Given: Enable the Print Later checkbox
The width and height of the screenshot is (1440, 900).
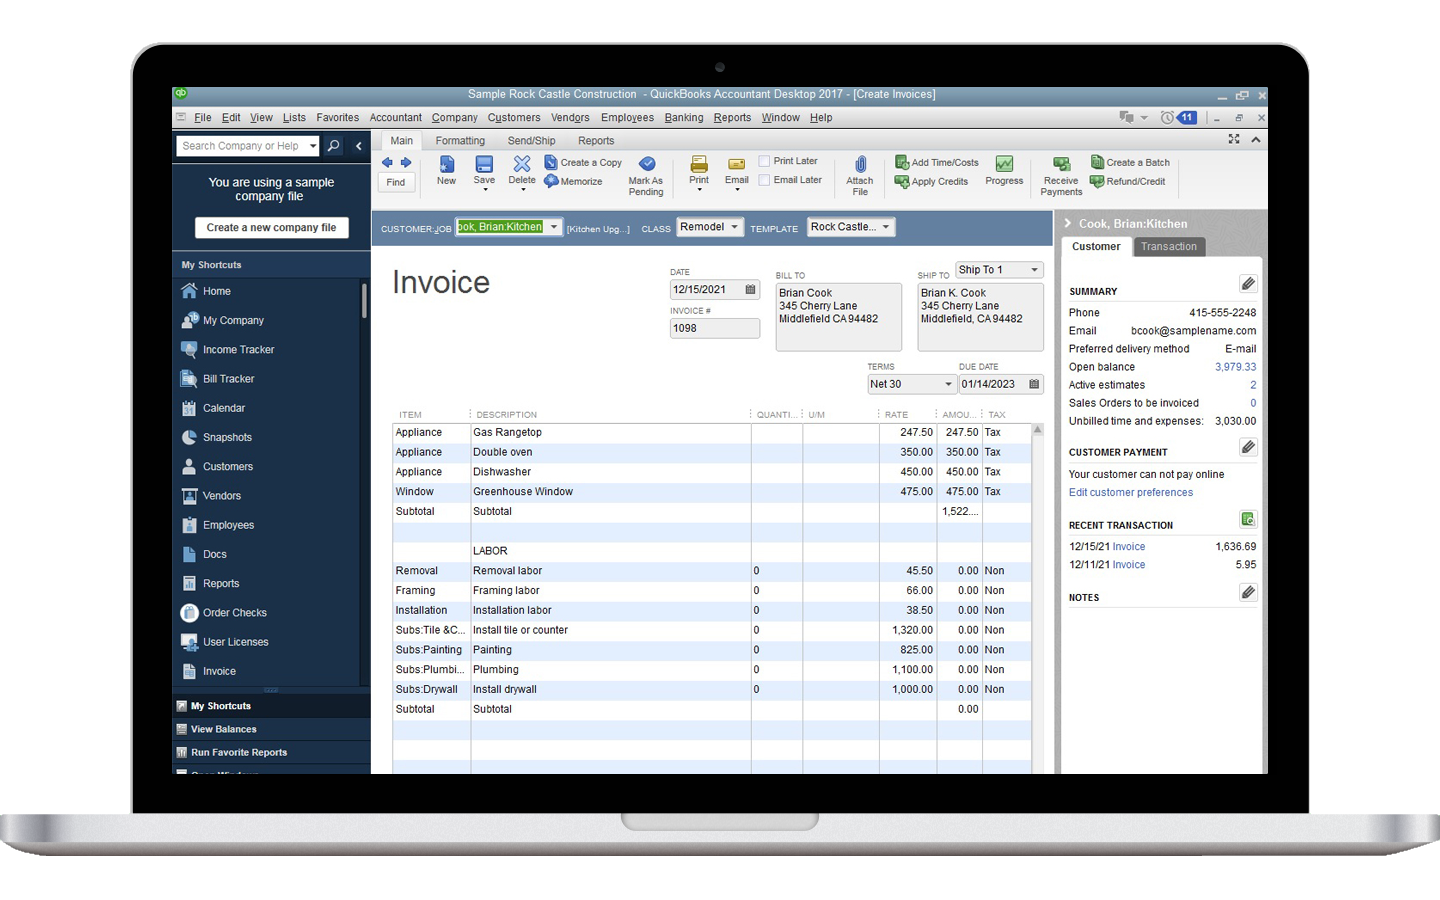Looking at the screenshot, I should click(x=764, y=161).
